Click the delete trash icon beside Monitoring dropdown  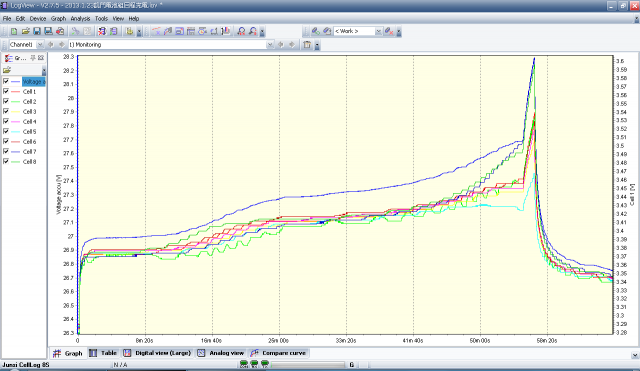click(x=307, y=44)
